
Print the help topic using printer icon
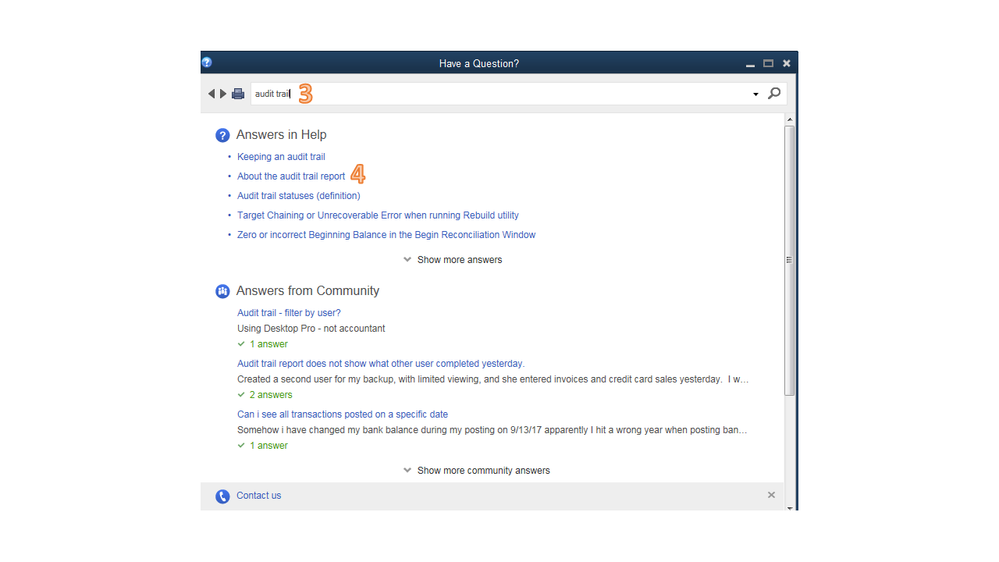(x=238, y=94)
